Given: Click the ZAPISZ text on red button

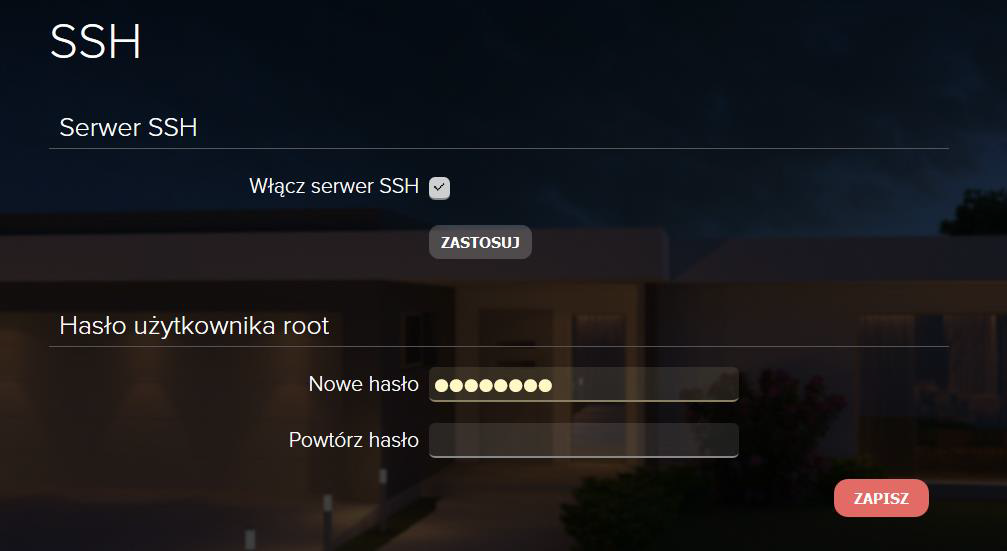Looking at the screenshot, I should 881,498.
